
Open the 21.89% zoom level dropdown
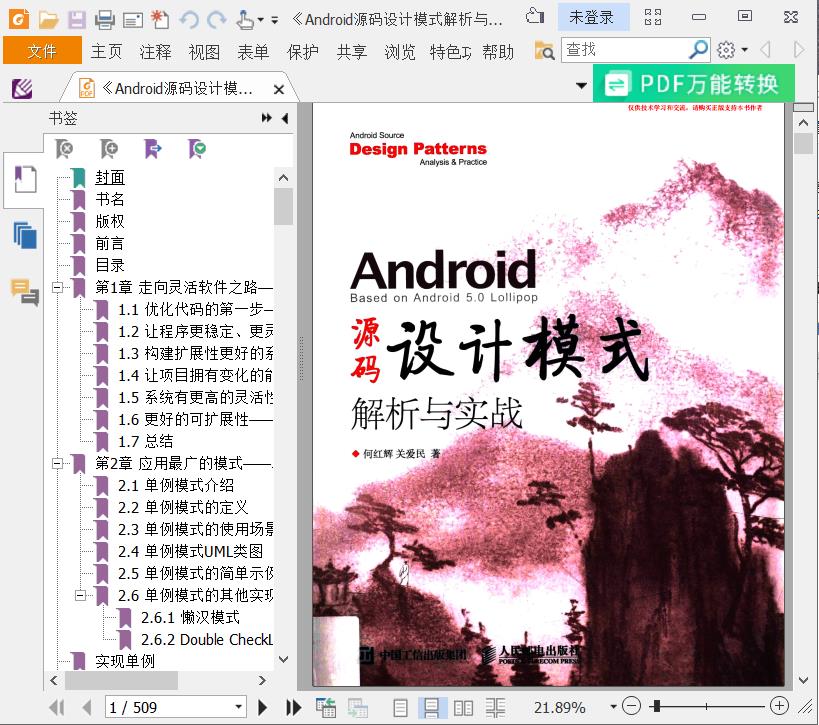[613, 707]
